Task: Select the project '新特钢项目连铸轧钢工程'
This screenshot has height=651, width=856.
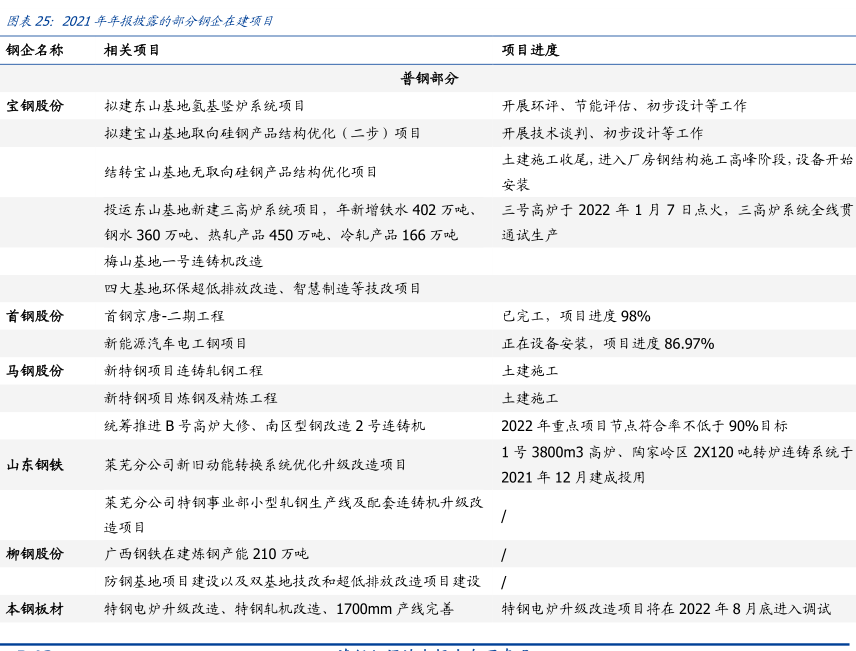Action: point(183,371)
